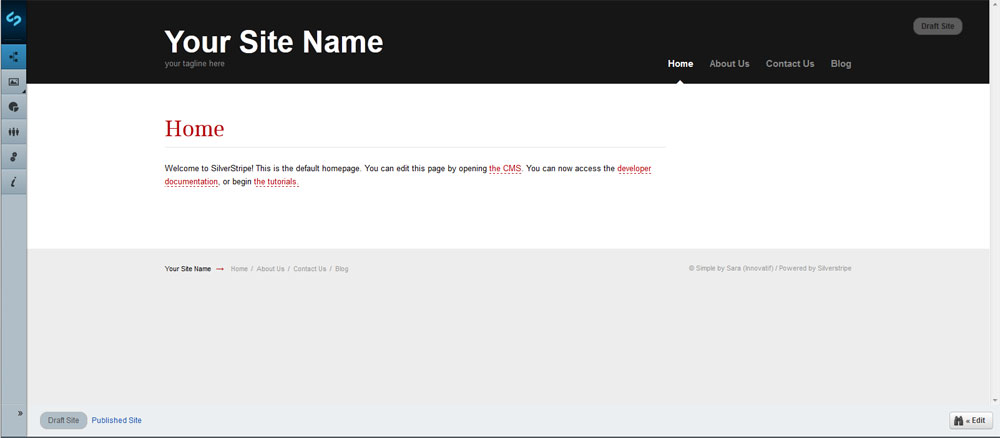Click the 'Powered by Silverstripe' footer credit
This screenshot has height=438, width=1000.
815,268
